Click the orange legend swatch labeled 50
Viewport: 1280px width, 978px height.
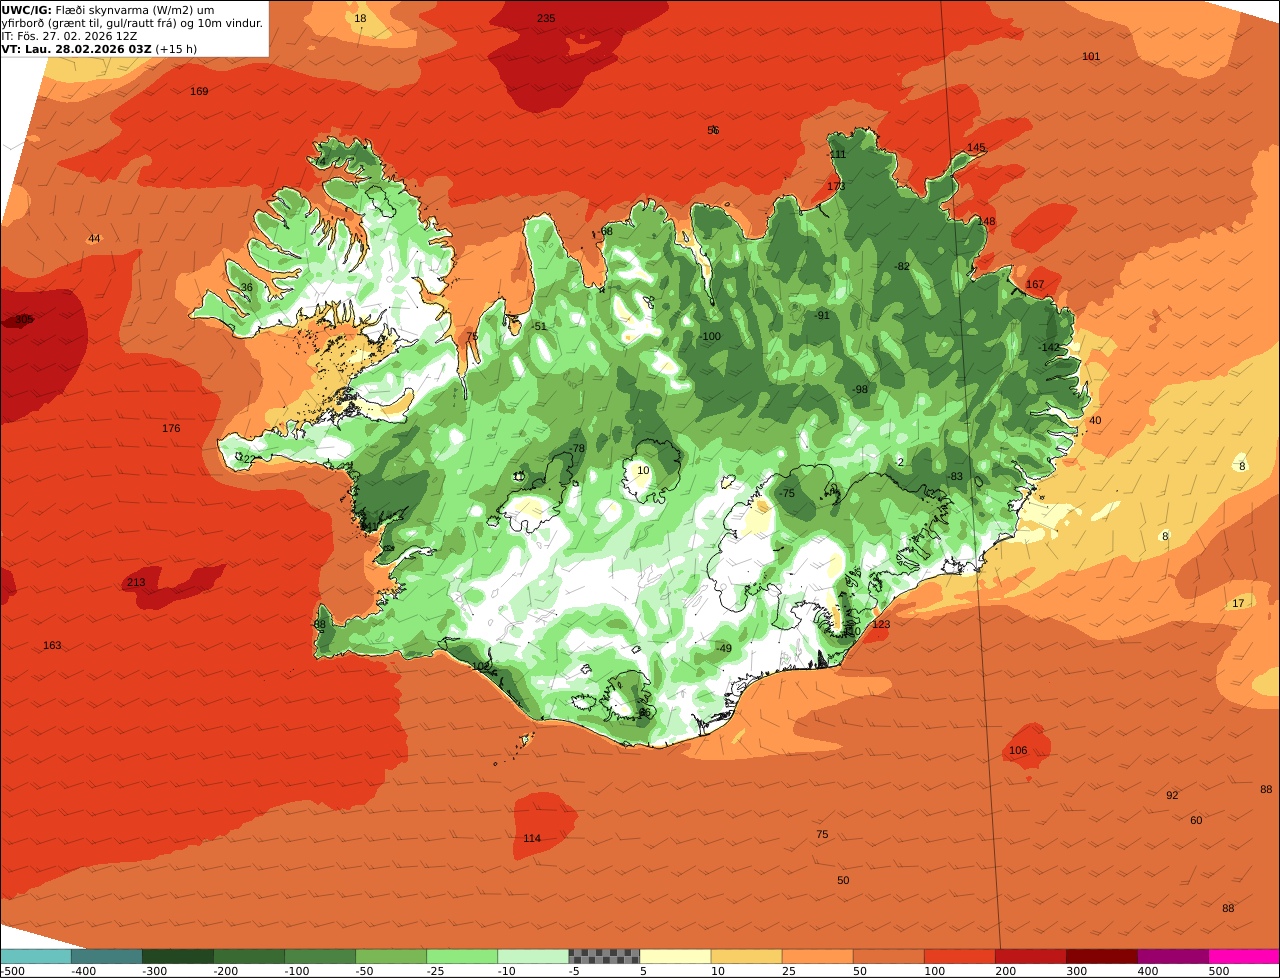[x=888, y=956]
